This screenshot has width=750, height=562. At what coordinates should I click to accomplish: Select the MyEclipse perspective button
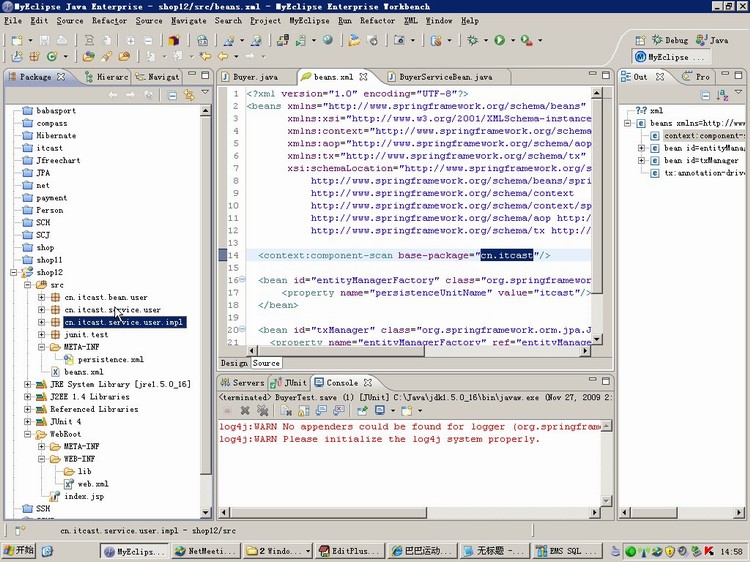point(669,57)
